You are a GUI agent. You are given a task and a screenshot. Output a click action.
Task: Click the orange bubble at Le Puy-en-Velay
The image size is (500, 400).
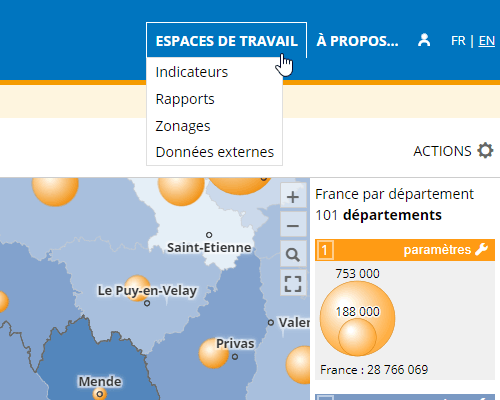tap(137, 288)
